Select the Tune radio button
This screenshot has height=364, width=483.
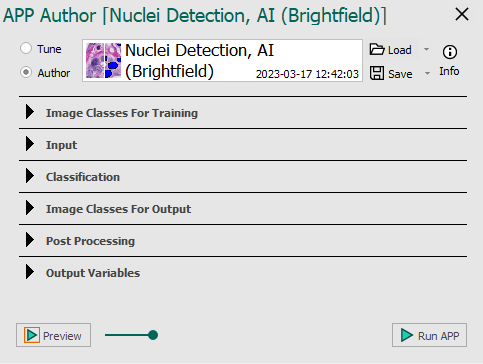pyautogui.click(x=26, y=48)
